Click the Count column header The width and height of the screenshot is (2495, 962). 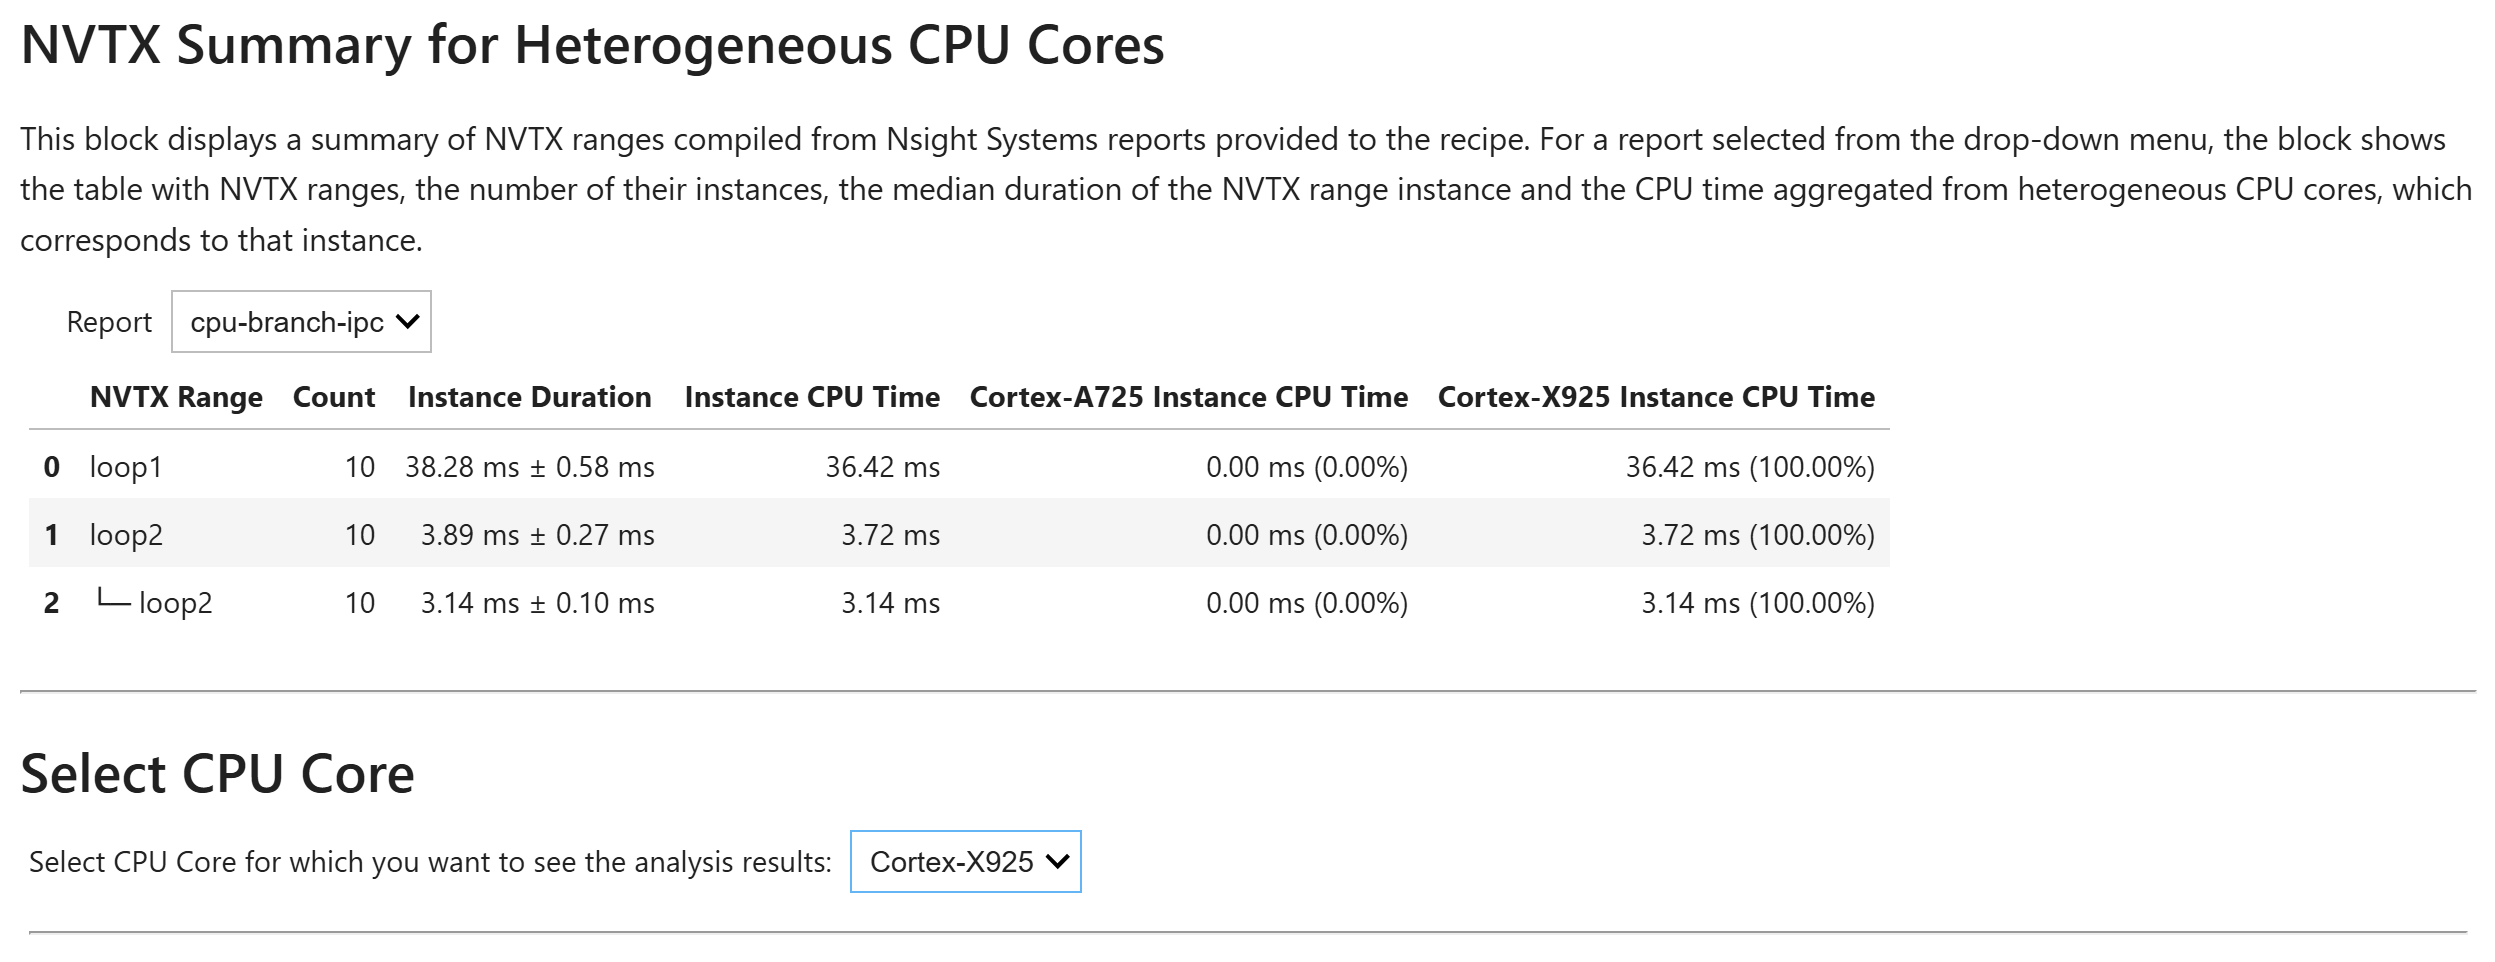tap(333, 396)
